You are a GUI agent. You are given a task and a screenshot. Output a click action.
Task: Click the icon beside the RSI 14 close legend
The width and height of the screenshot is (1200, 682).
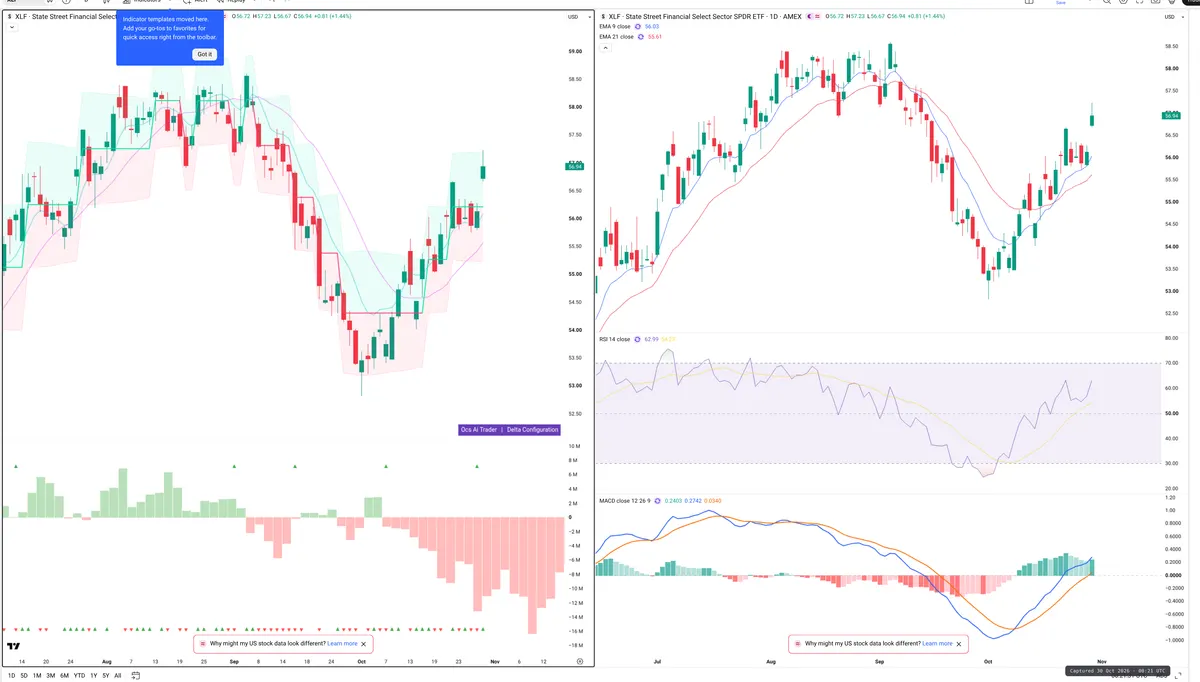coord(637,339)
